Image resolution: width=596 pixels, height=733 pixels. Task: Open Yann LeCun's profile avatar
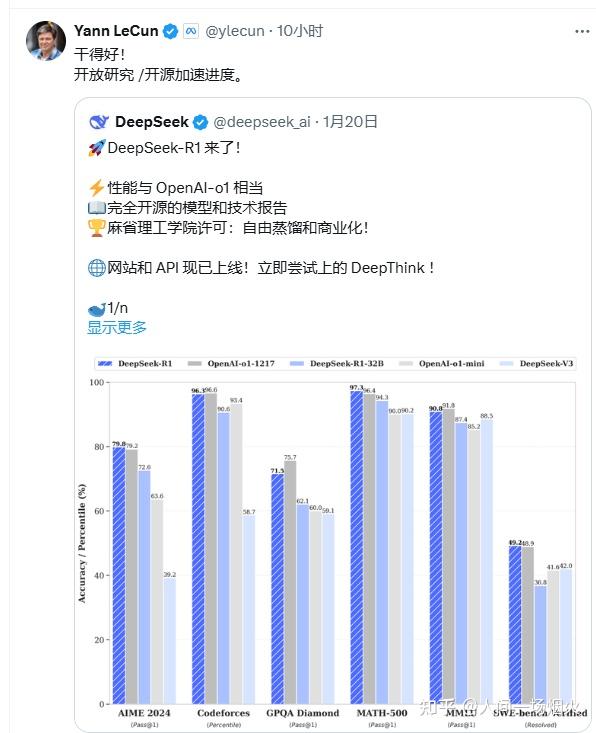(45, 41)
